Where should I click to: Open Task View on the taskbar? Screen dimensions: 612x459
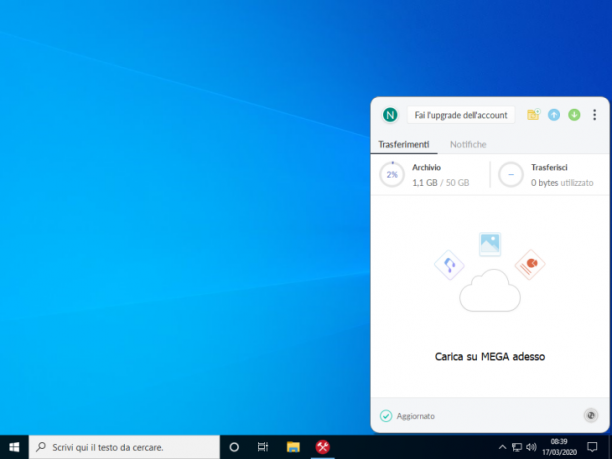[263, 447]
